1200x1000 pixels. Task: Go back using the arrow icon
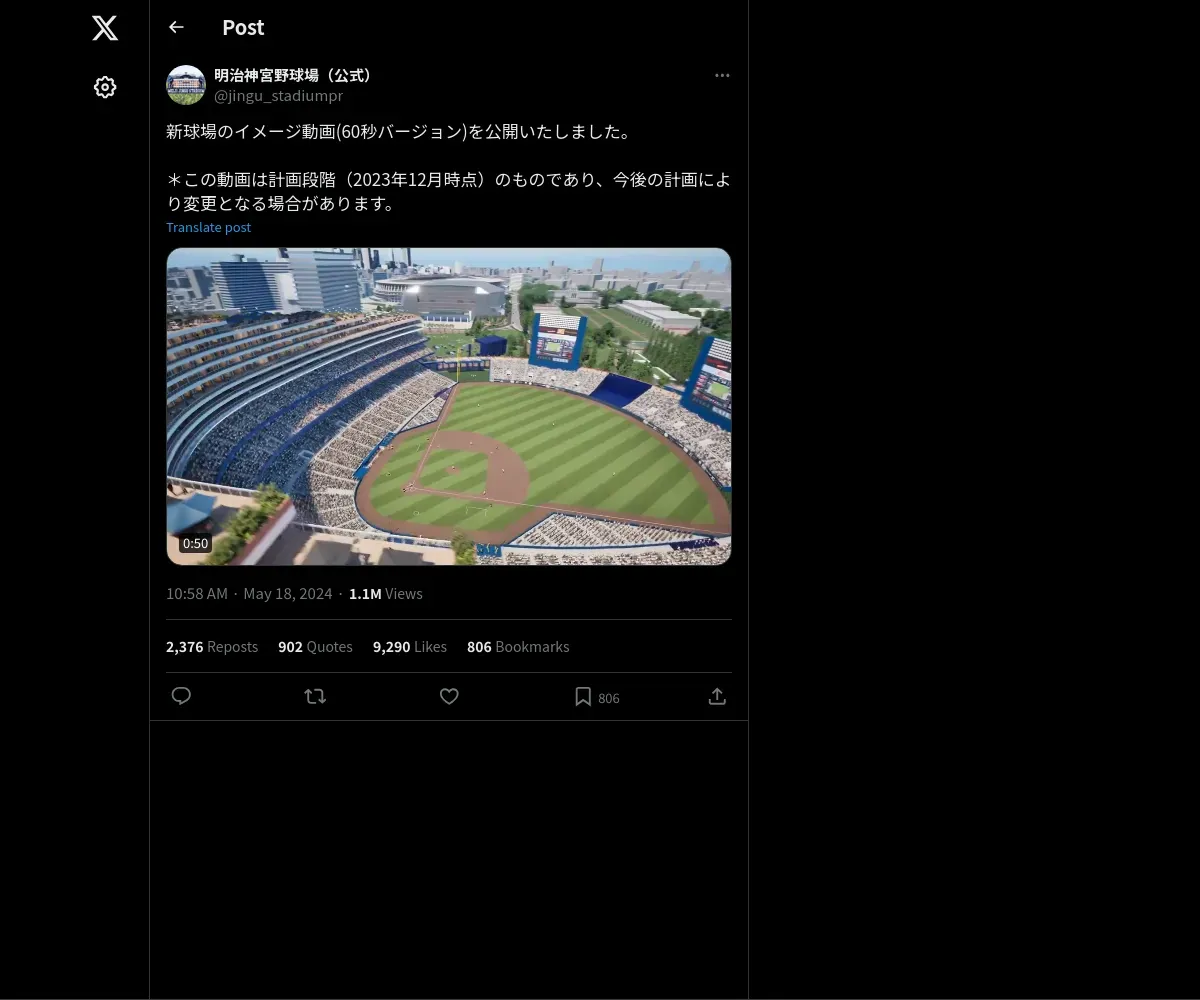tap(176, 27)
